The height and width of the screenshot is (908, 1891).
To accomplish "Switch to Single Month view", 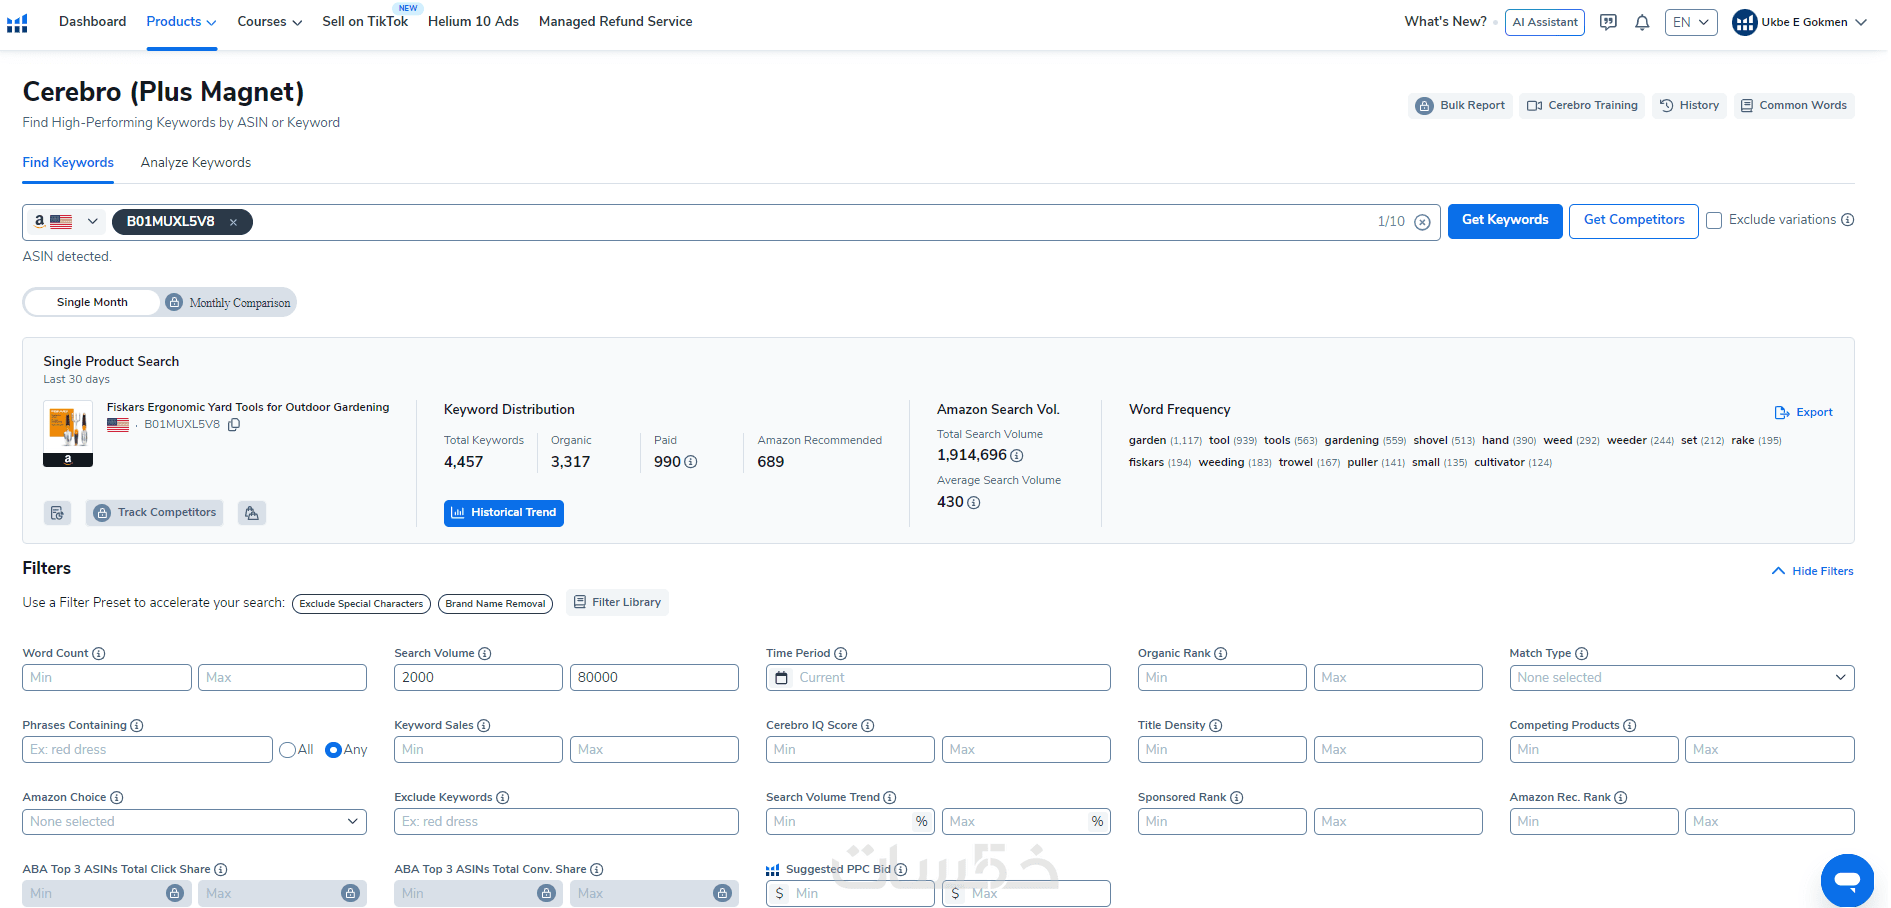I will [92, 303].
